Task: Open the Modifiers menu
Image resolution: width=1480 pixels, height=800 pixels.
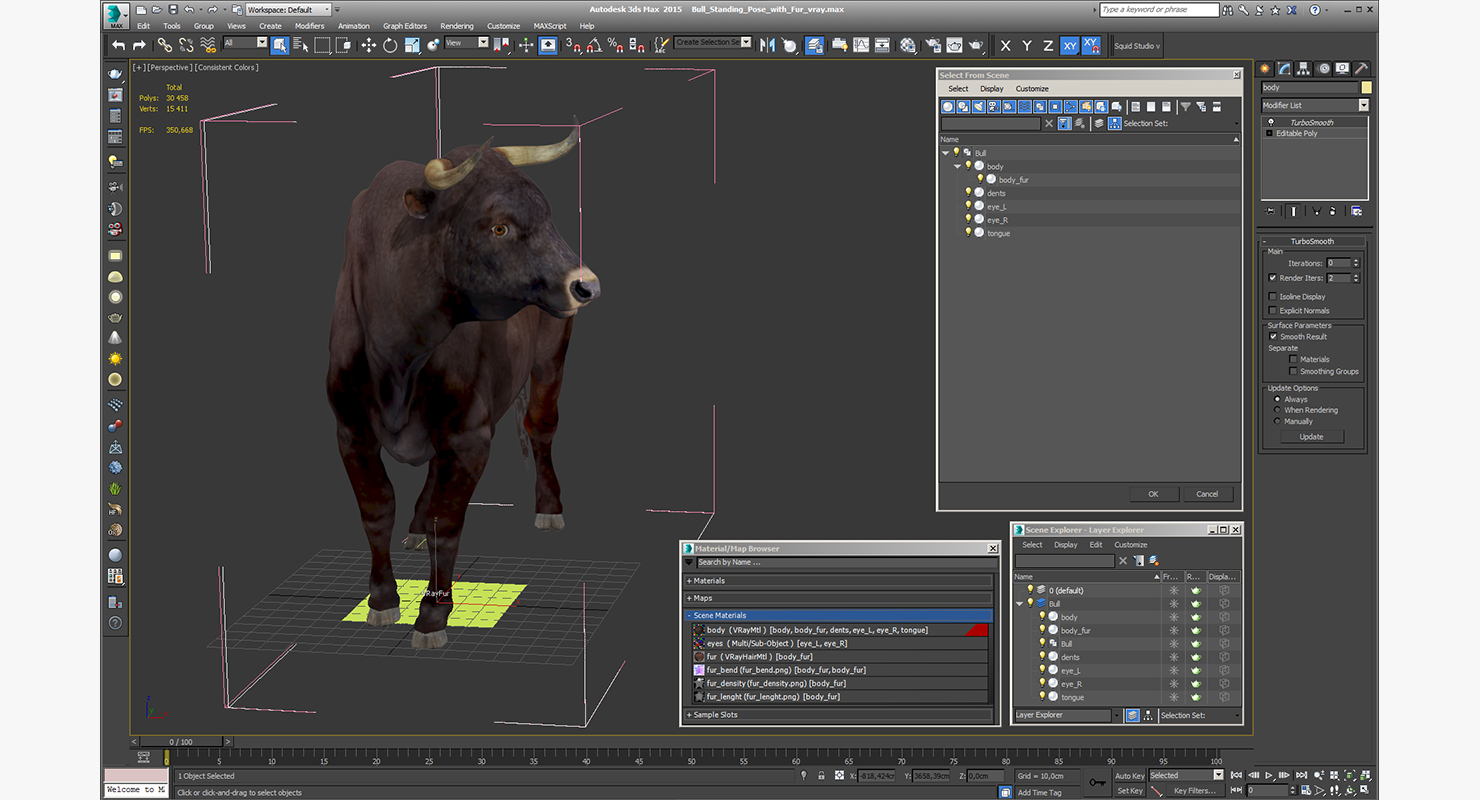Action: (x=309, y=26)
